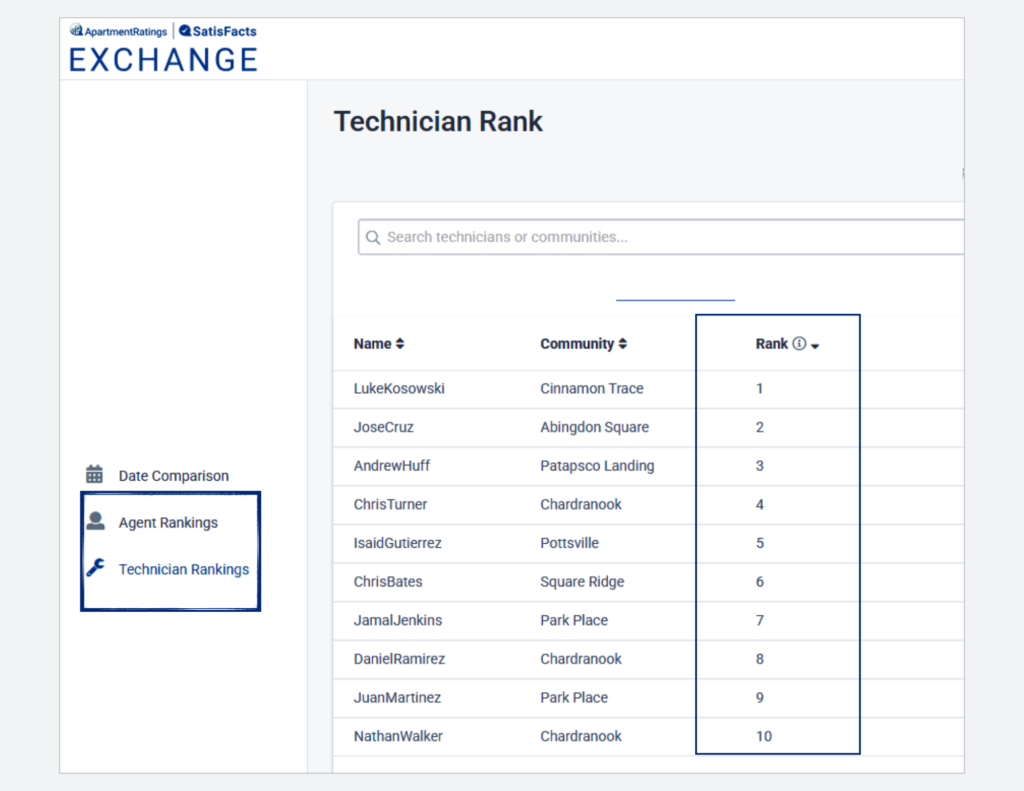The height and width of the screenshot is (791, 1024).
Task: Click the person icon beside Agent Rankings
Action: pyautogui.click(x=95, y=521)
